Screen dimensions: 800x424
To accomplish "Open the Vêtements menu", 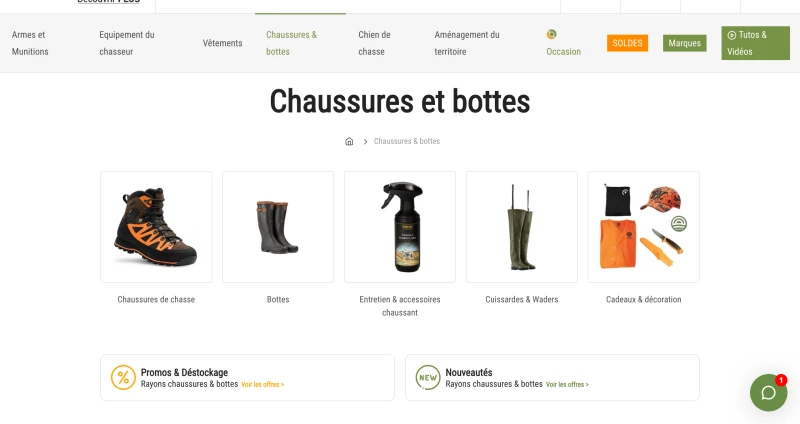I will coord(222,43).
